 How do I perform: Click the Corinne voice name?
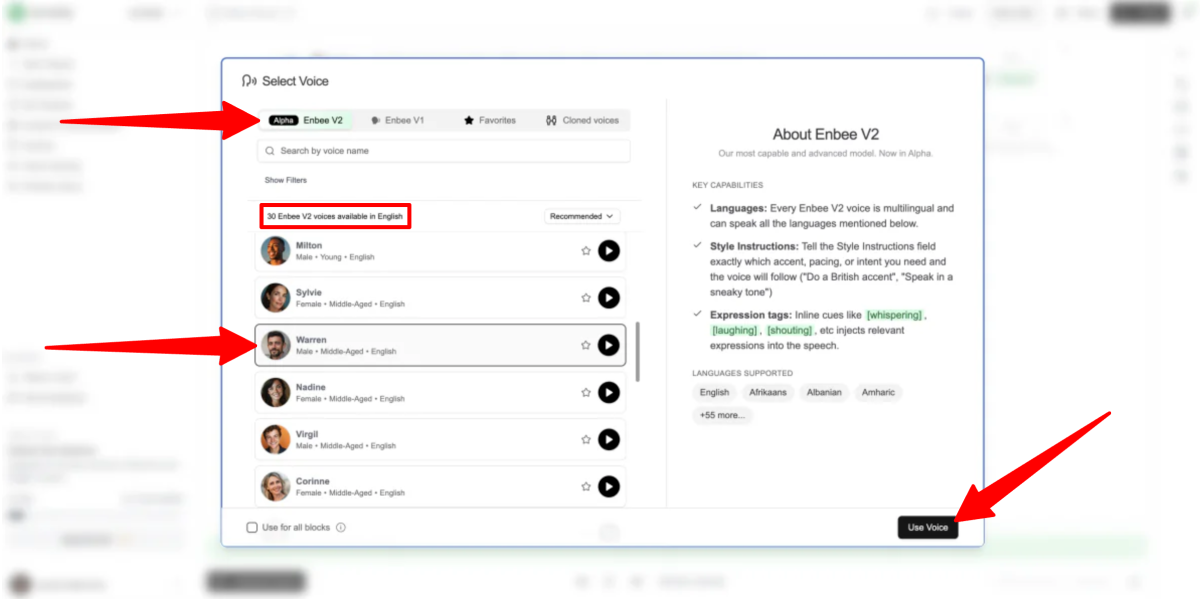313,481
